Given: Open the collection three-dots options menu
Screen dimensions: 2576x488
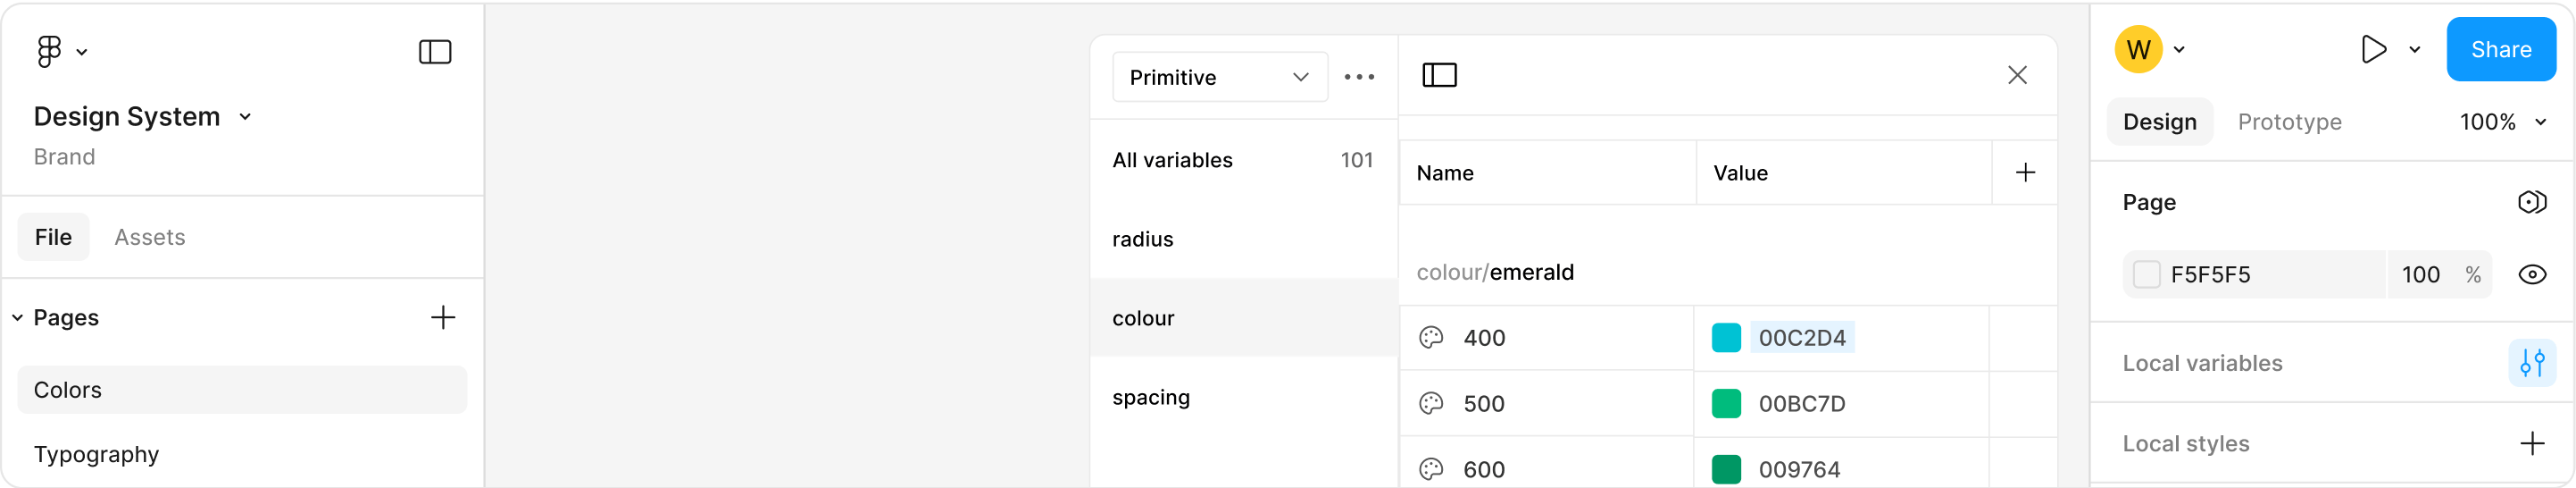Looking at the screenshot, I should point(1359,77).
